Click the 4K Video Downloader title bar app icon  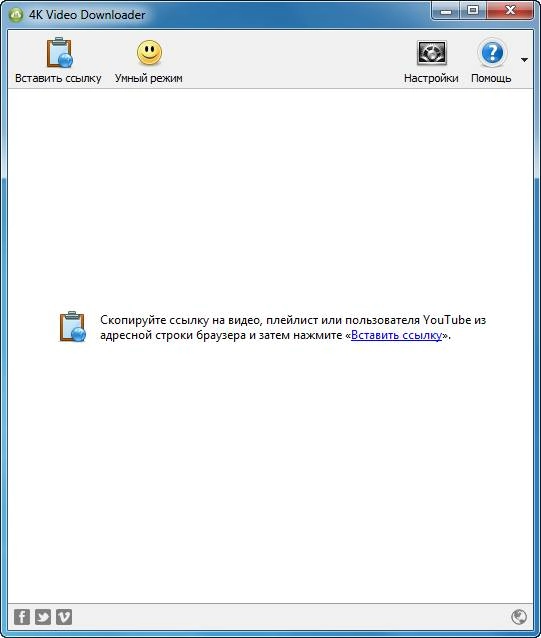(16, 15)
